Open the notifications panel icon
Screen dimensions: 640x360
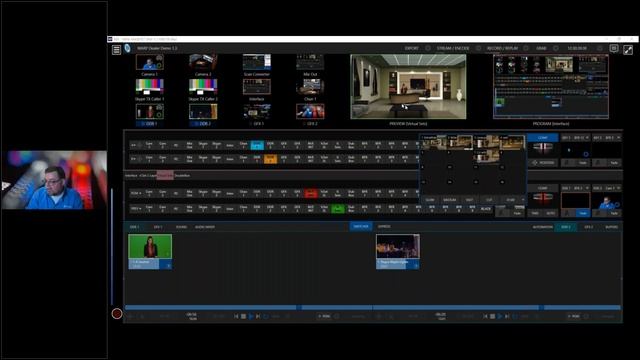(x=614, y=49)
